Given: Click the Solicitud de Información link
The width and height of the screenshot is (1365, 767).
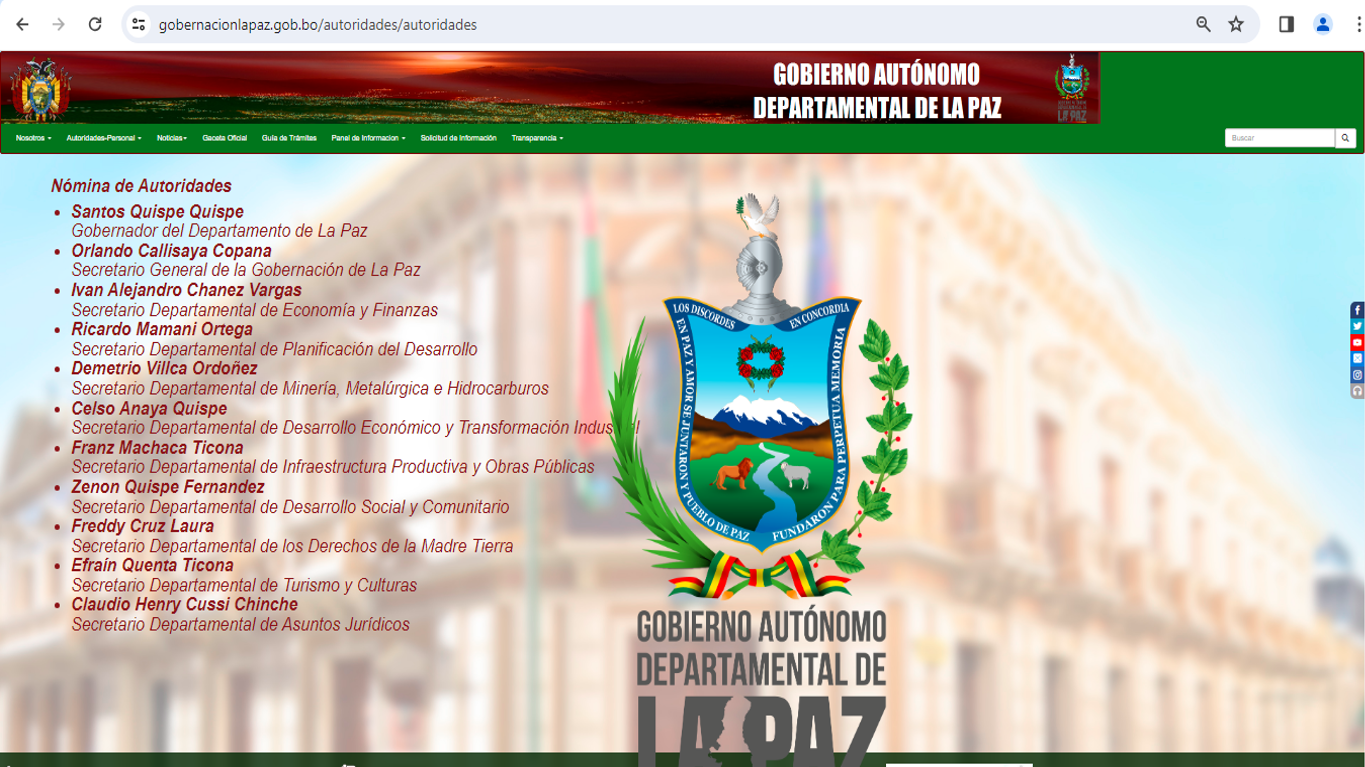Looking at the screenshot, I should click(x=458, y=138).
